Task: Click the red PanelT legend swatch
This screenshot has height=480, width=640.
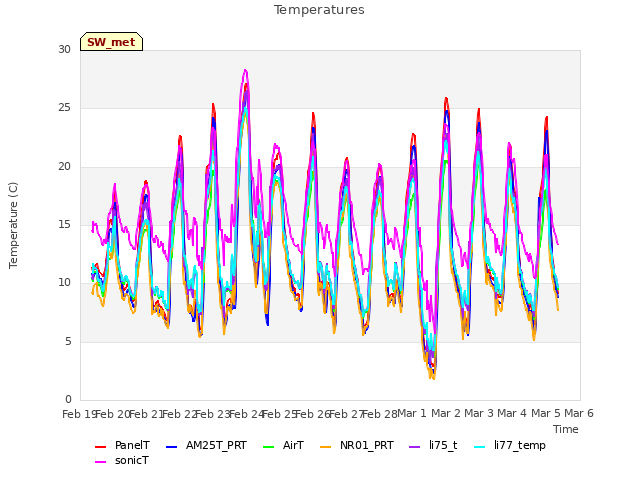Action: tap(100, 447)
